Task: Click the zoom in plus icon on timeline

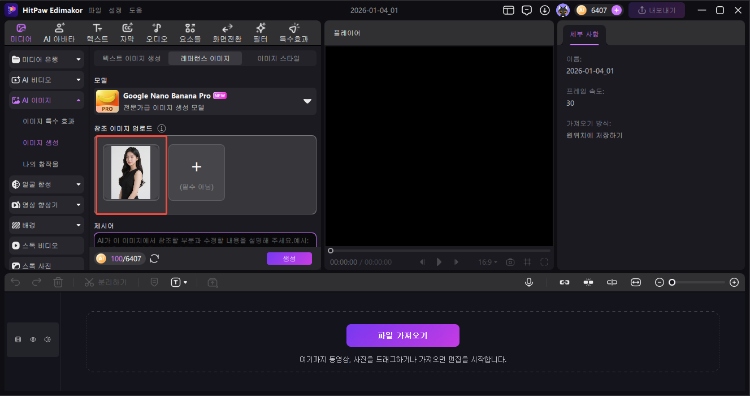Action: [x=734, y=283]
